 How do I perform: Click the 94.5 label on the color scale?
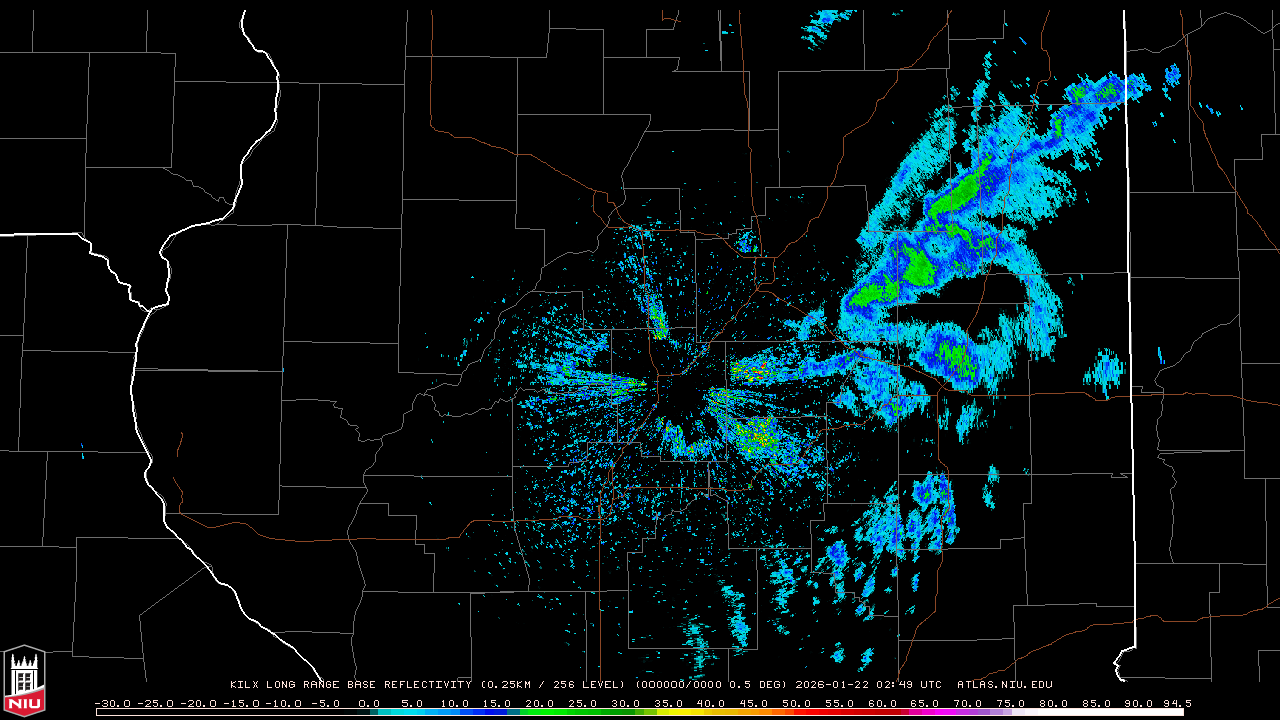coord(1175,703)
